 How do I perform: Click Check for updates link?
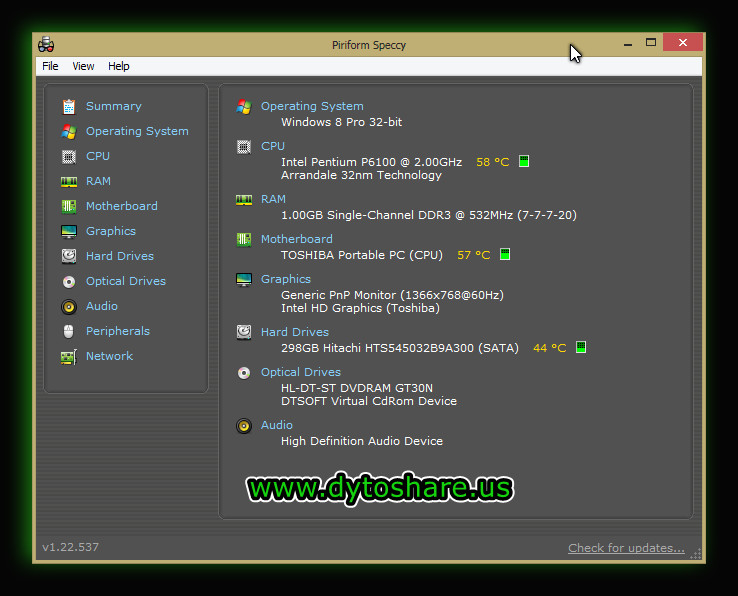click(x=626, y=548)
